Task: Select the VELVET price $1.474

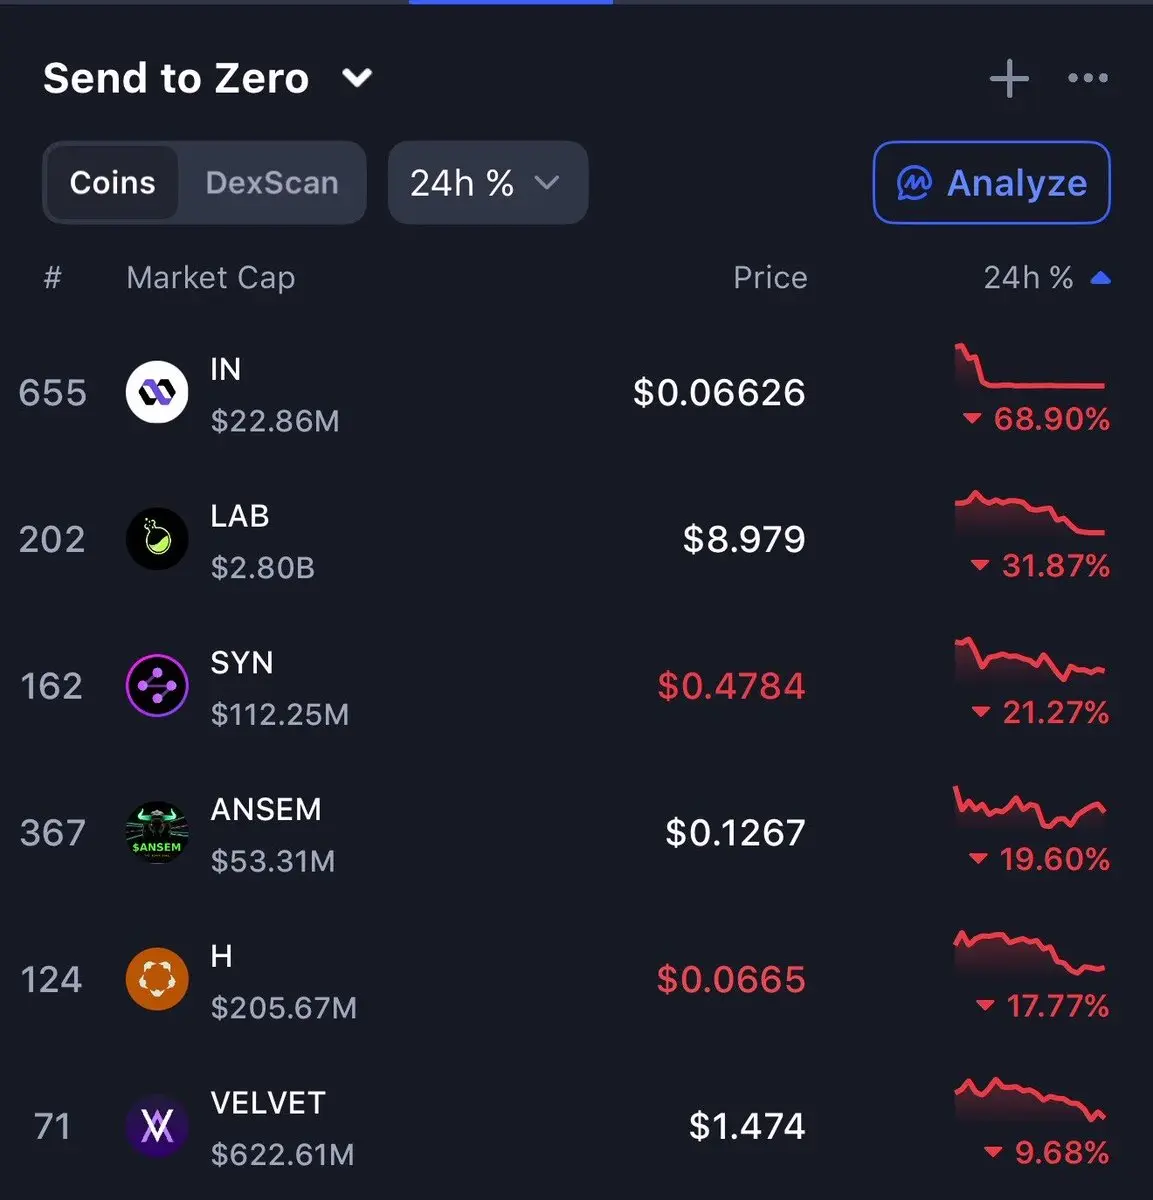Action: coord(747,1126)
